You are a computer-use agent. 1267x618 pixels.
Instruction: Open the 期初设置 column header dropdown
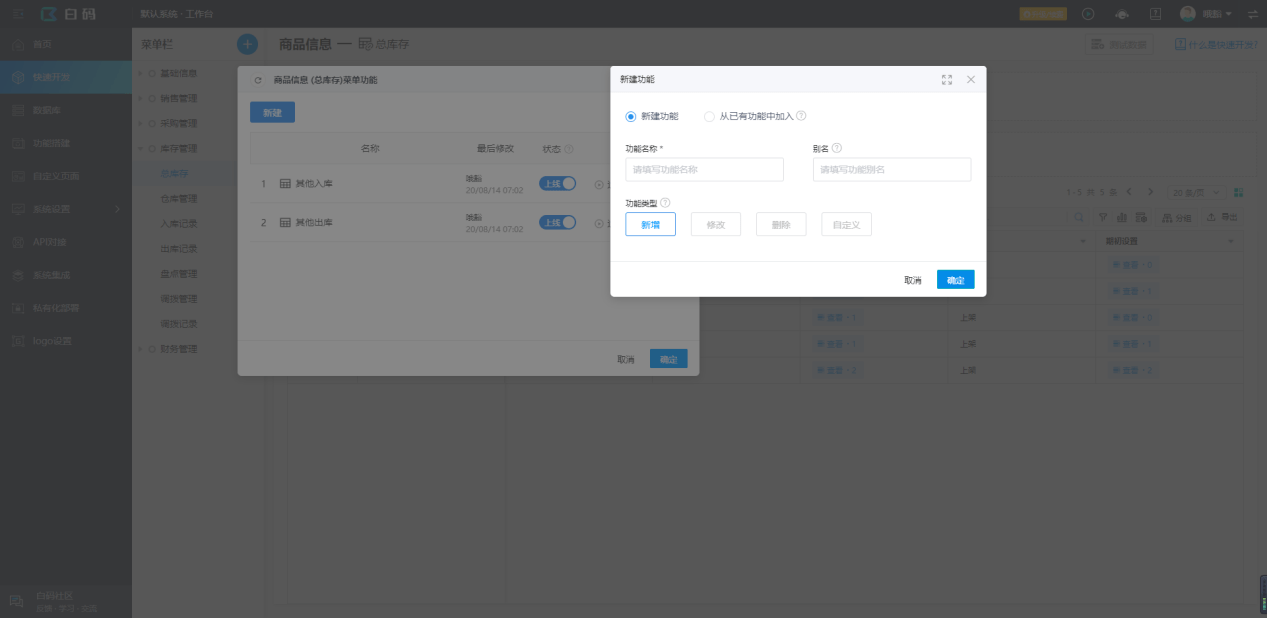click(1231, 242)
